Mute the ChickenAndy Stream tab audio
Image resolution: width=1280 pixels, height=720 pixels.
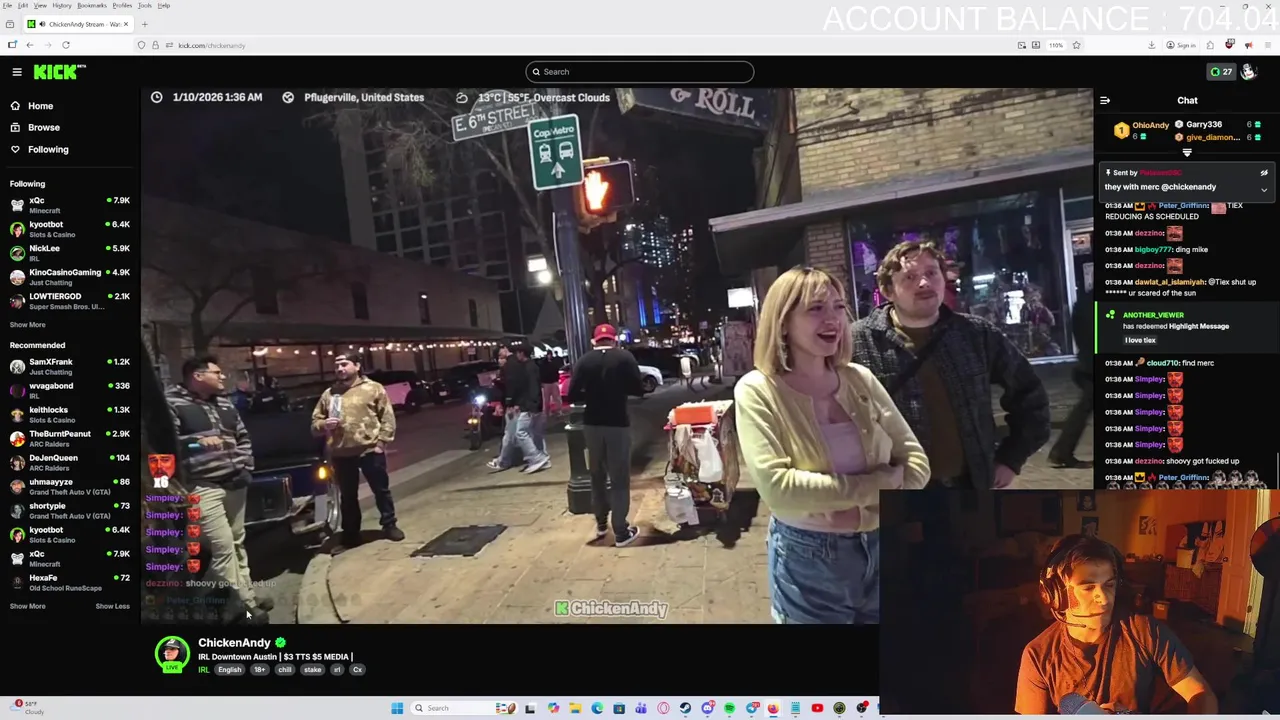click(x=42, y=24)
